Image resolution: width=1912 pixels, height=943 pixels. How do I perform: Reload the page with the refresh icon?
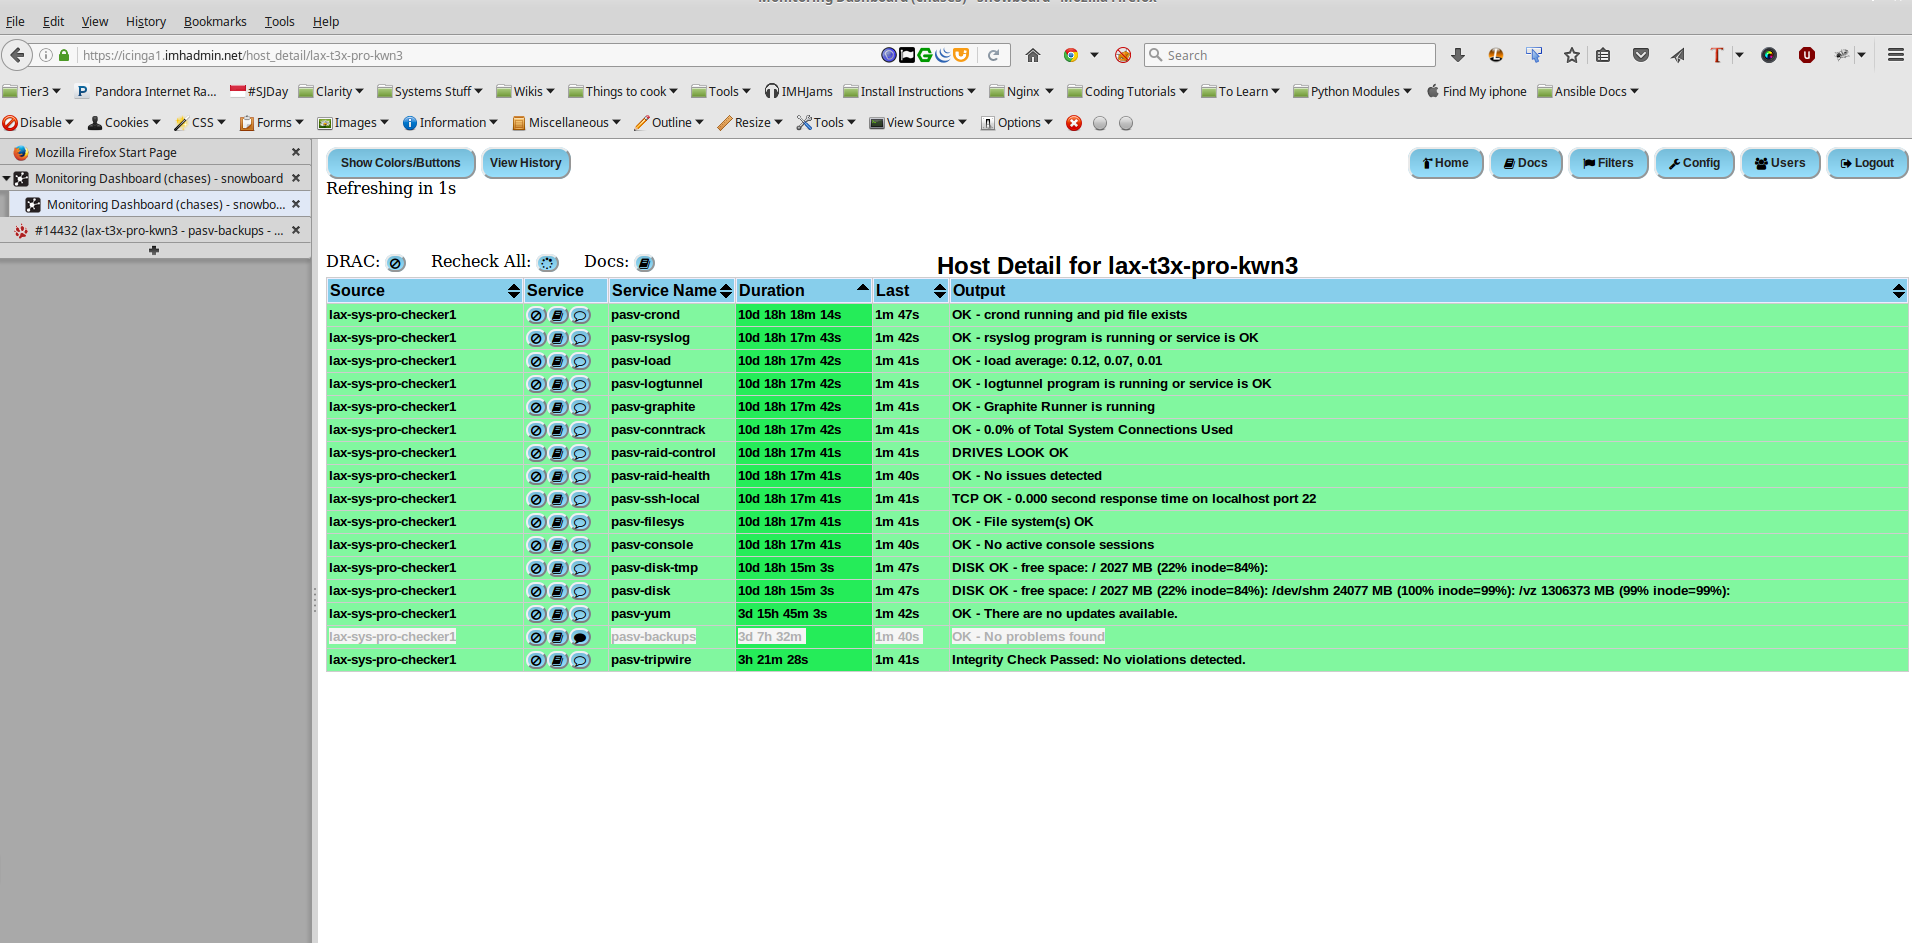point(993,55)
